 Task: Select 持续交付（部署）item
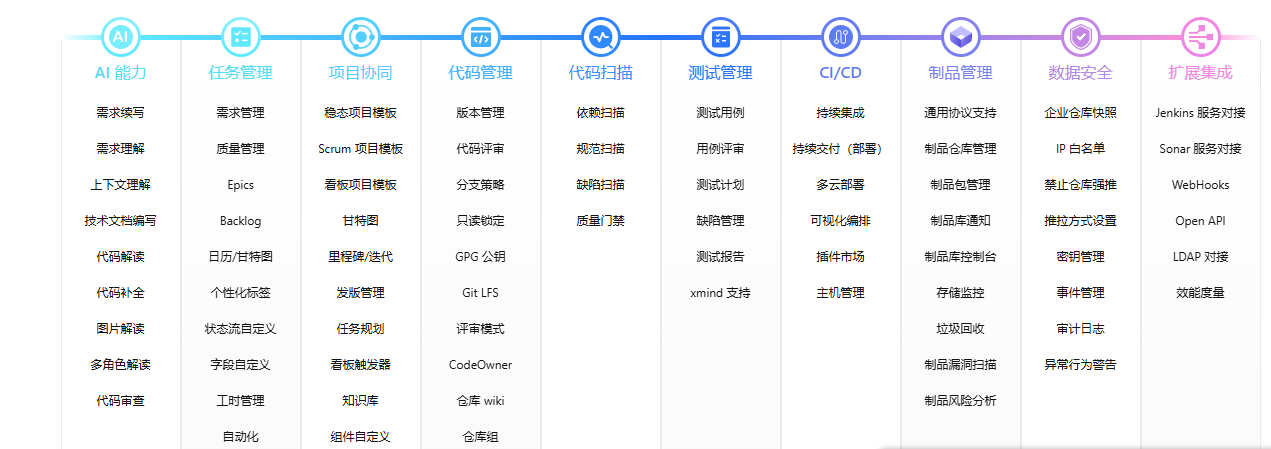pos(840,149)
